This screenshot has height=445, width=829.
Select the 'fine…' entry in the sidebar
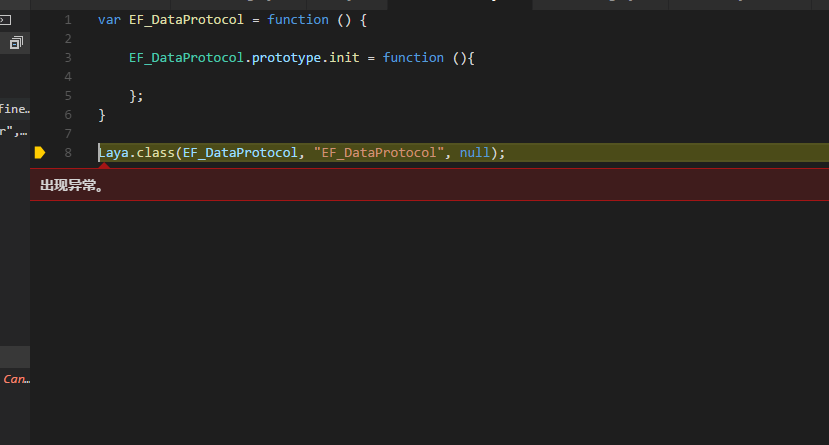(x=14, y=109)
